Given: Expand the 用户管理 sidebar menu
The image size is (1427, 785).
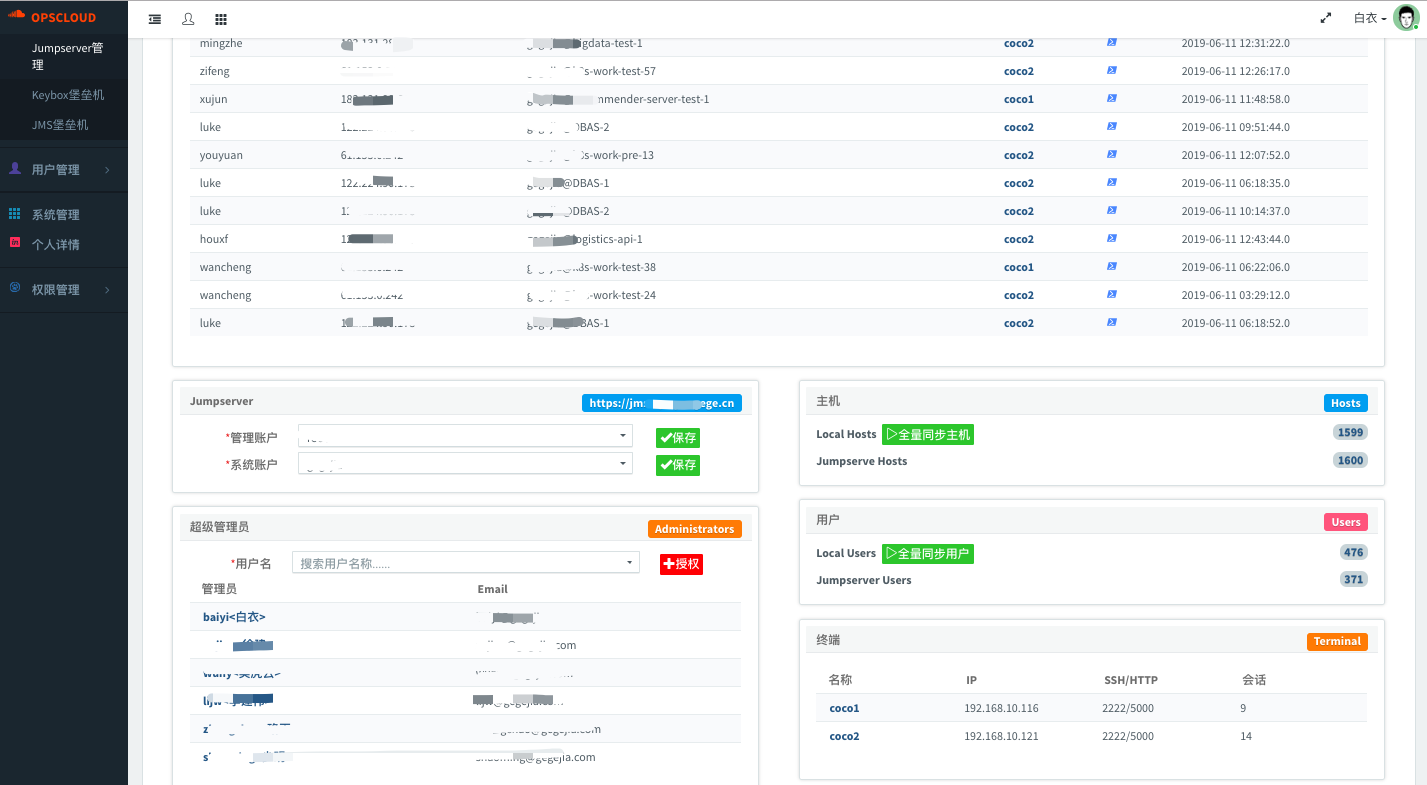Looking at the screenshot, I should point(64,170).
